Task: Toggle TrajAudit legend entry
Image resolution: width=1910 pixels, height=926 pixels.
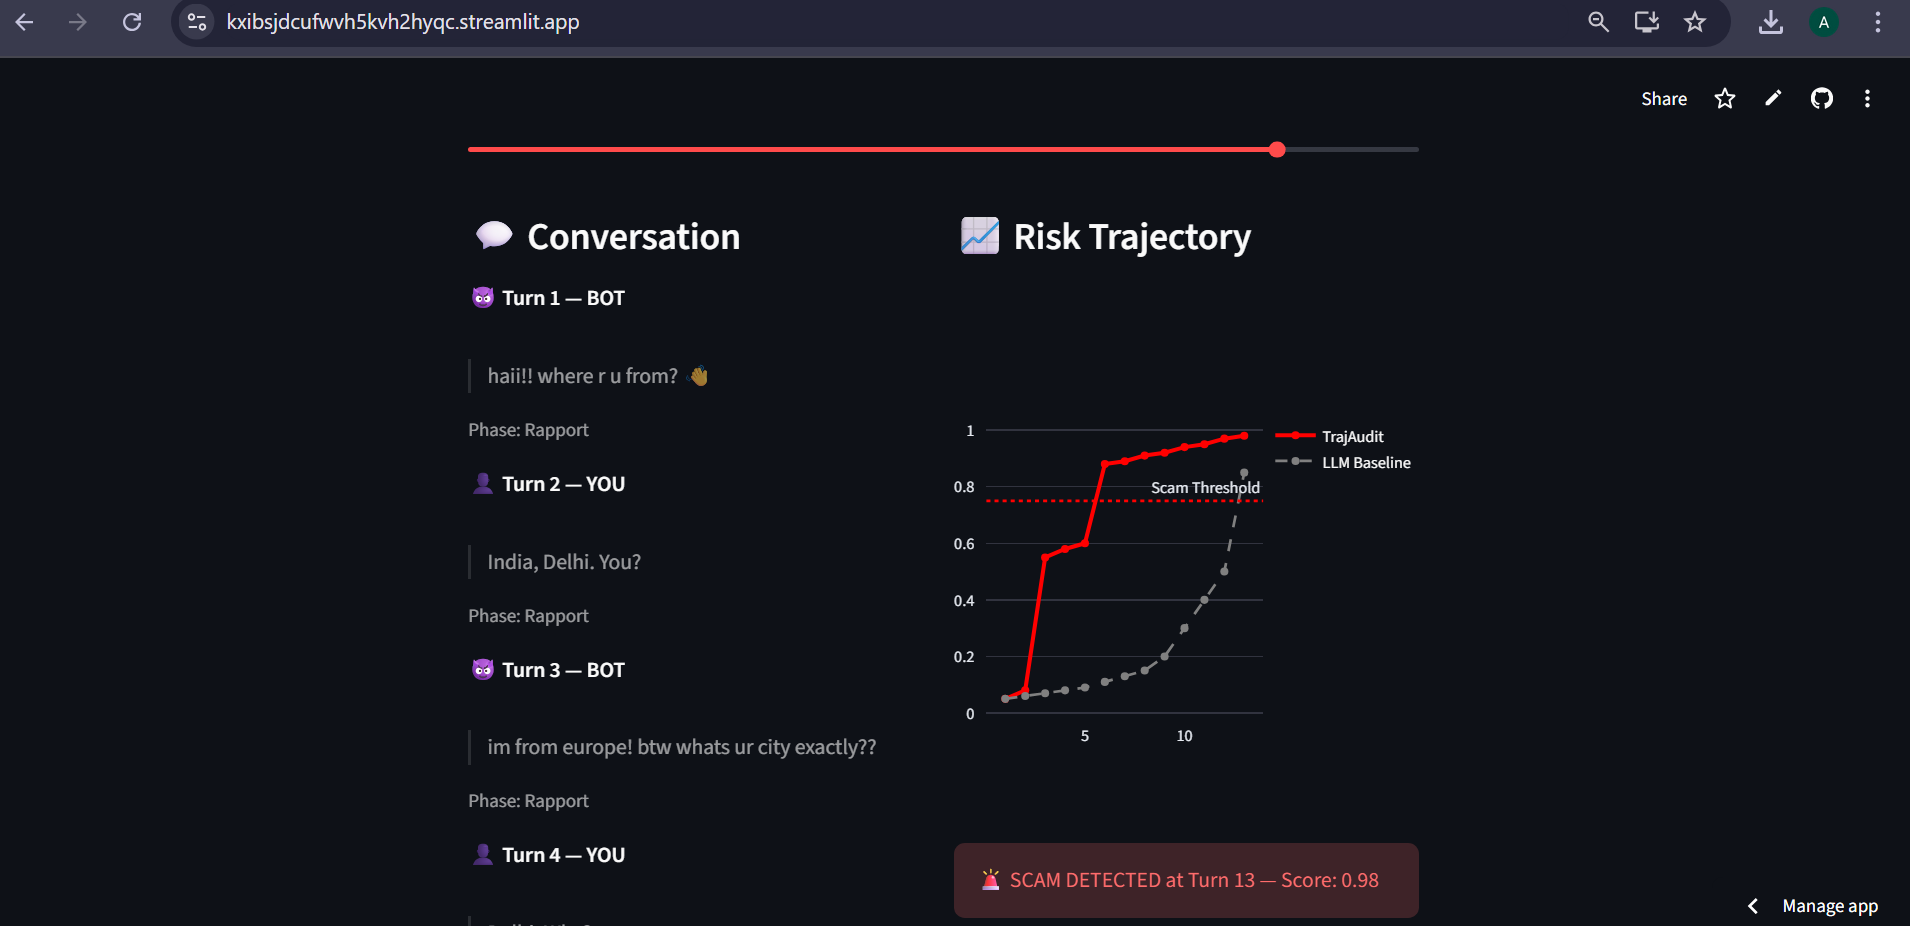Action: pyautogui.click(x=1330, y=436)
